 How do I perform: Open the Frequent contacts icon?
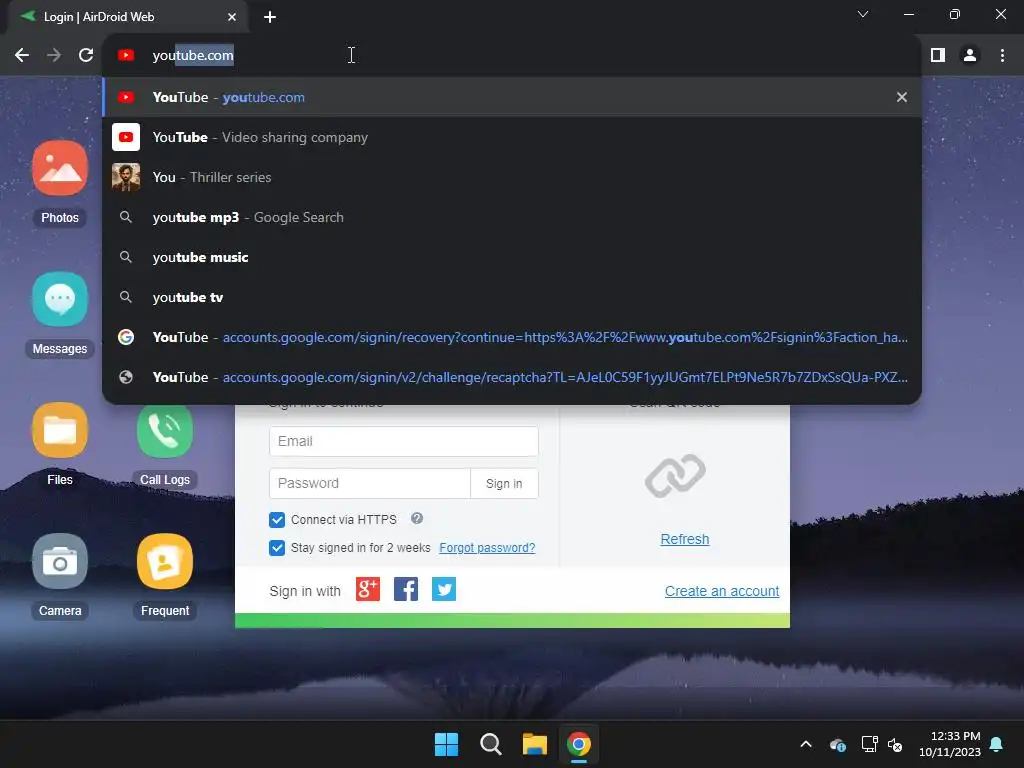tap(165, 561)
